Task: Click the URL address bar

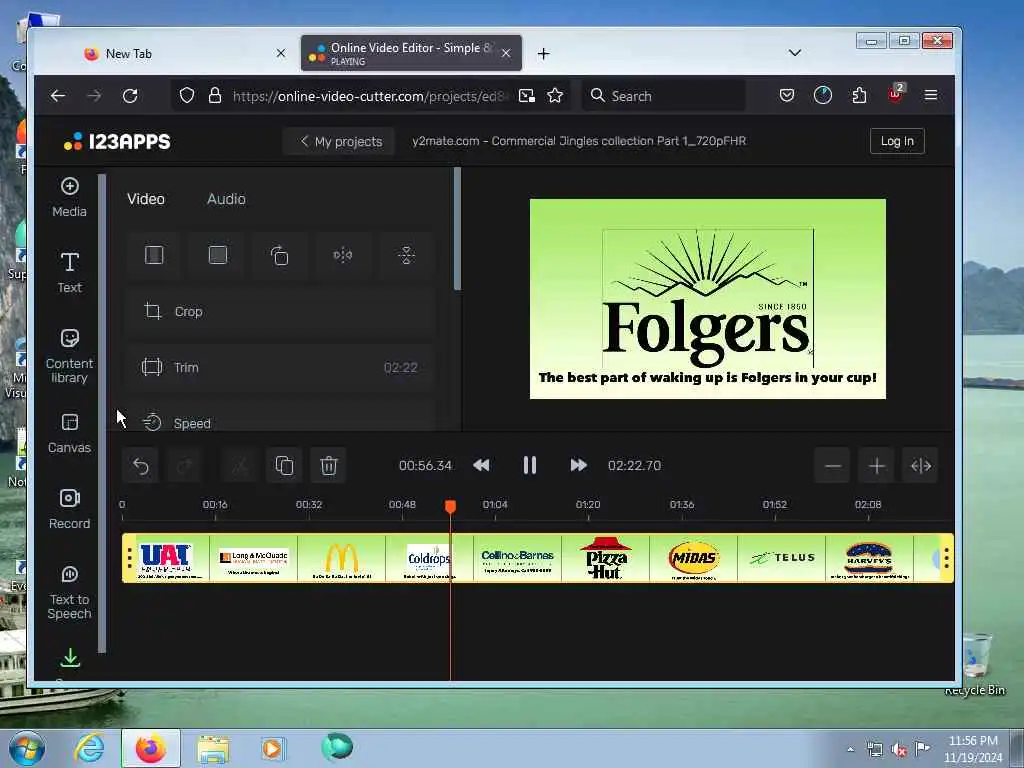Action: [369, 96]
